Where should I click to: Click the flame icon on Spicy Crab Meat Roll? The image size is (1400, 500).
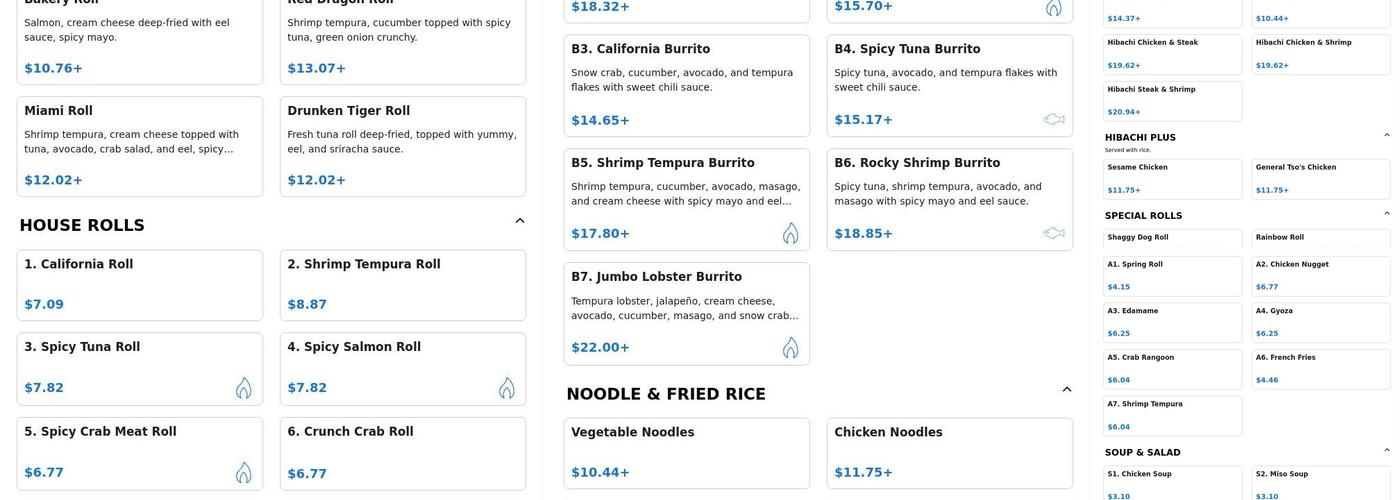(243, 472)
